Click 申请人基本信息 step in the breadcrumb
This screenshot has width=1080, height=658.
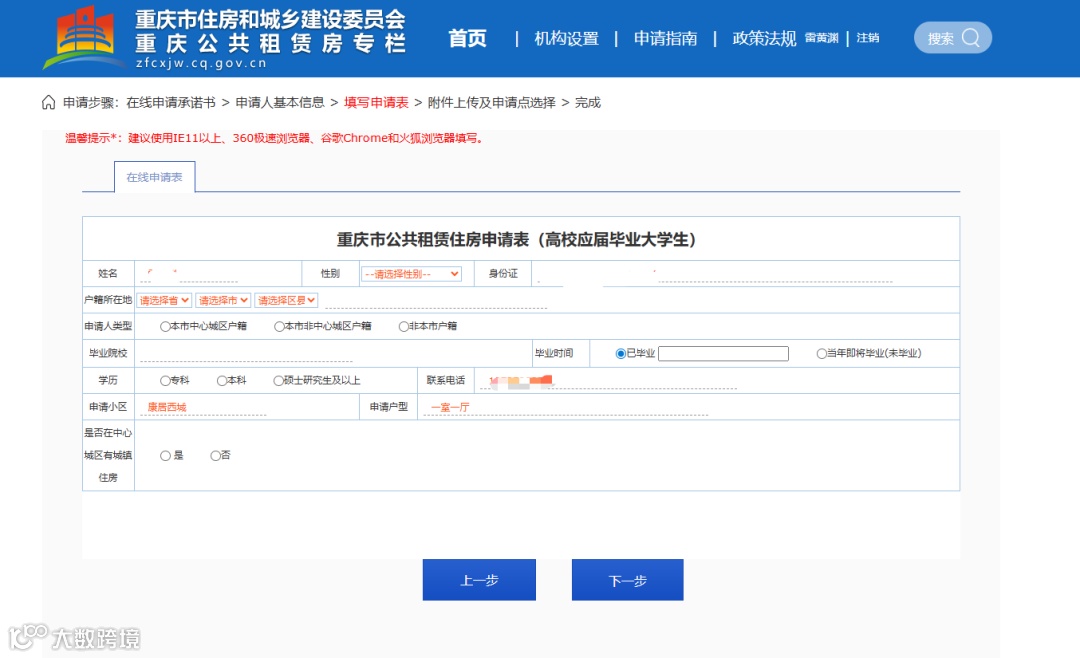point(280,103)
